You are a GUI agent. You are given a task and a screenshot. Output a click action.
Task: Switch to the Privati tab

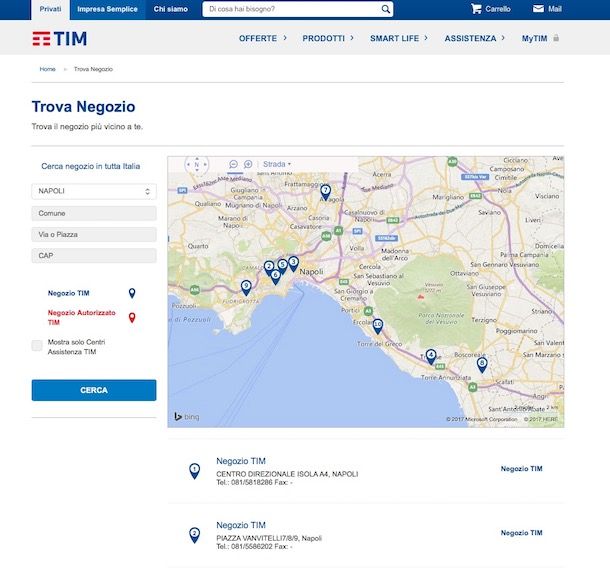[50, 9]
